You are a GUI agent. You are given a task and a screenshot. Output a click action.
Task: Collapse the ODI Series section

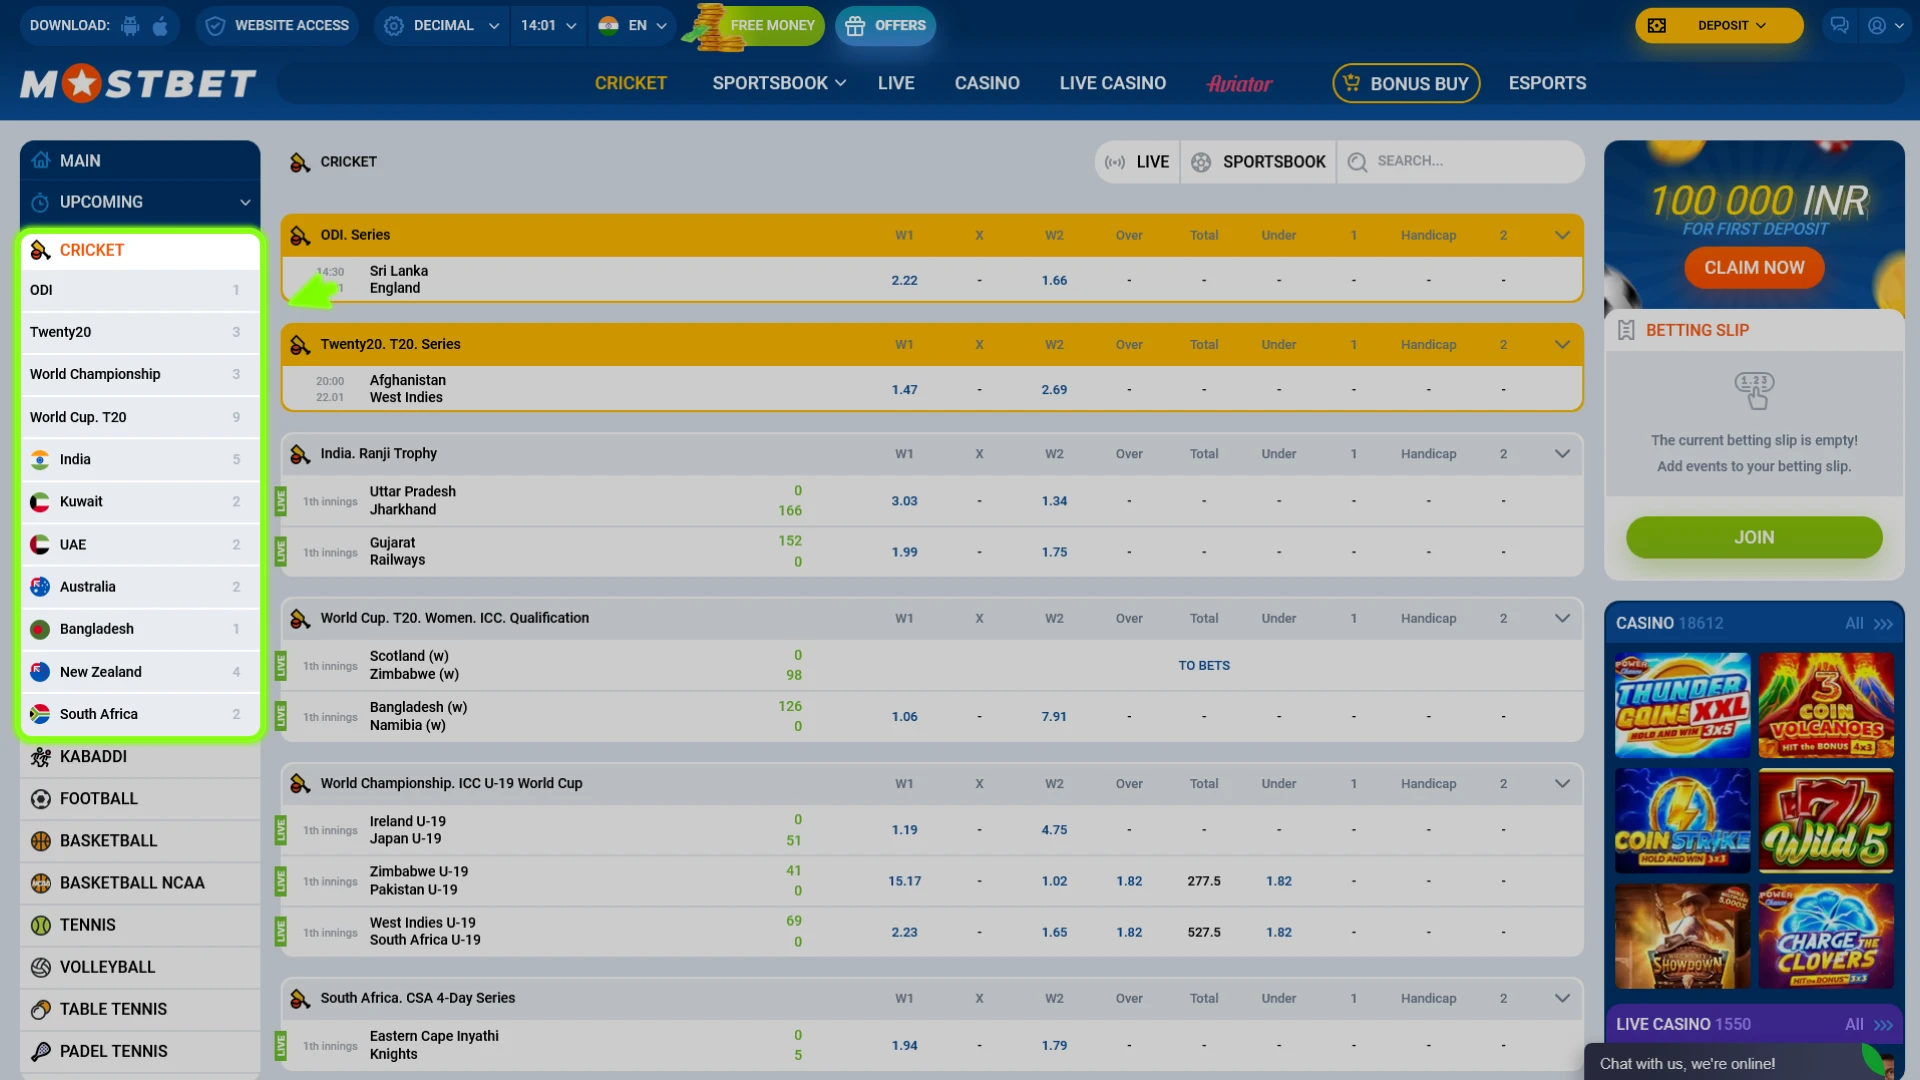click(1562, 235)
